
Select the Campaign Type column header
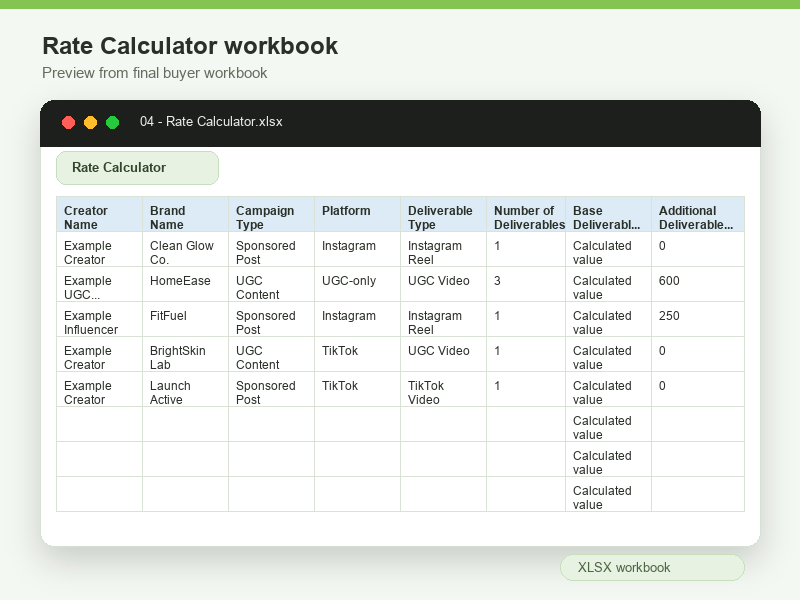[271, 214]
